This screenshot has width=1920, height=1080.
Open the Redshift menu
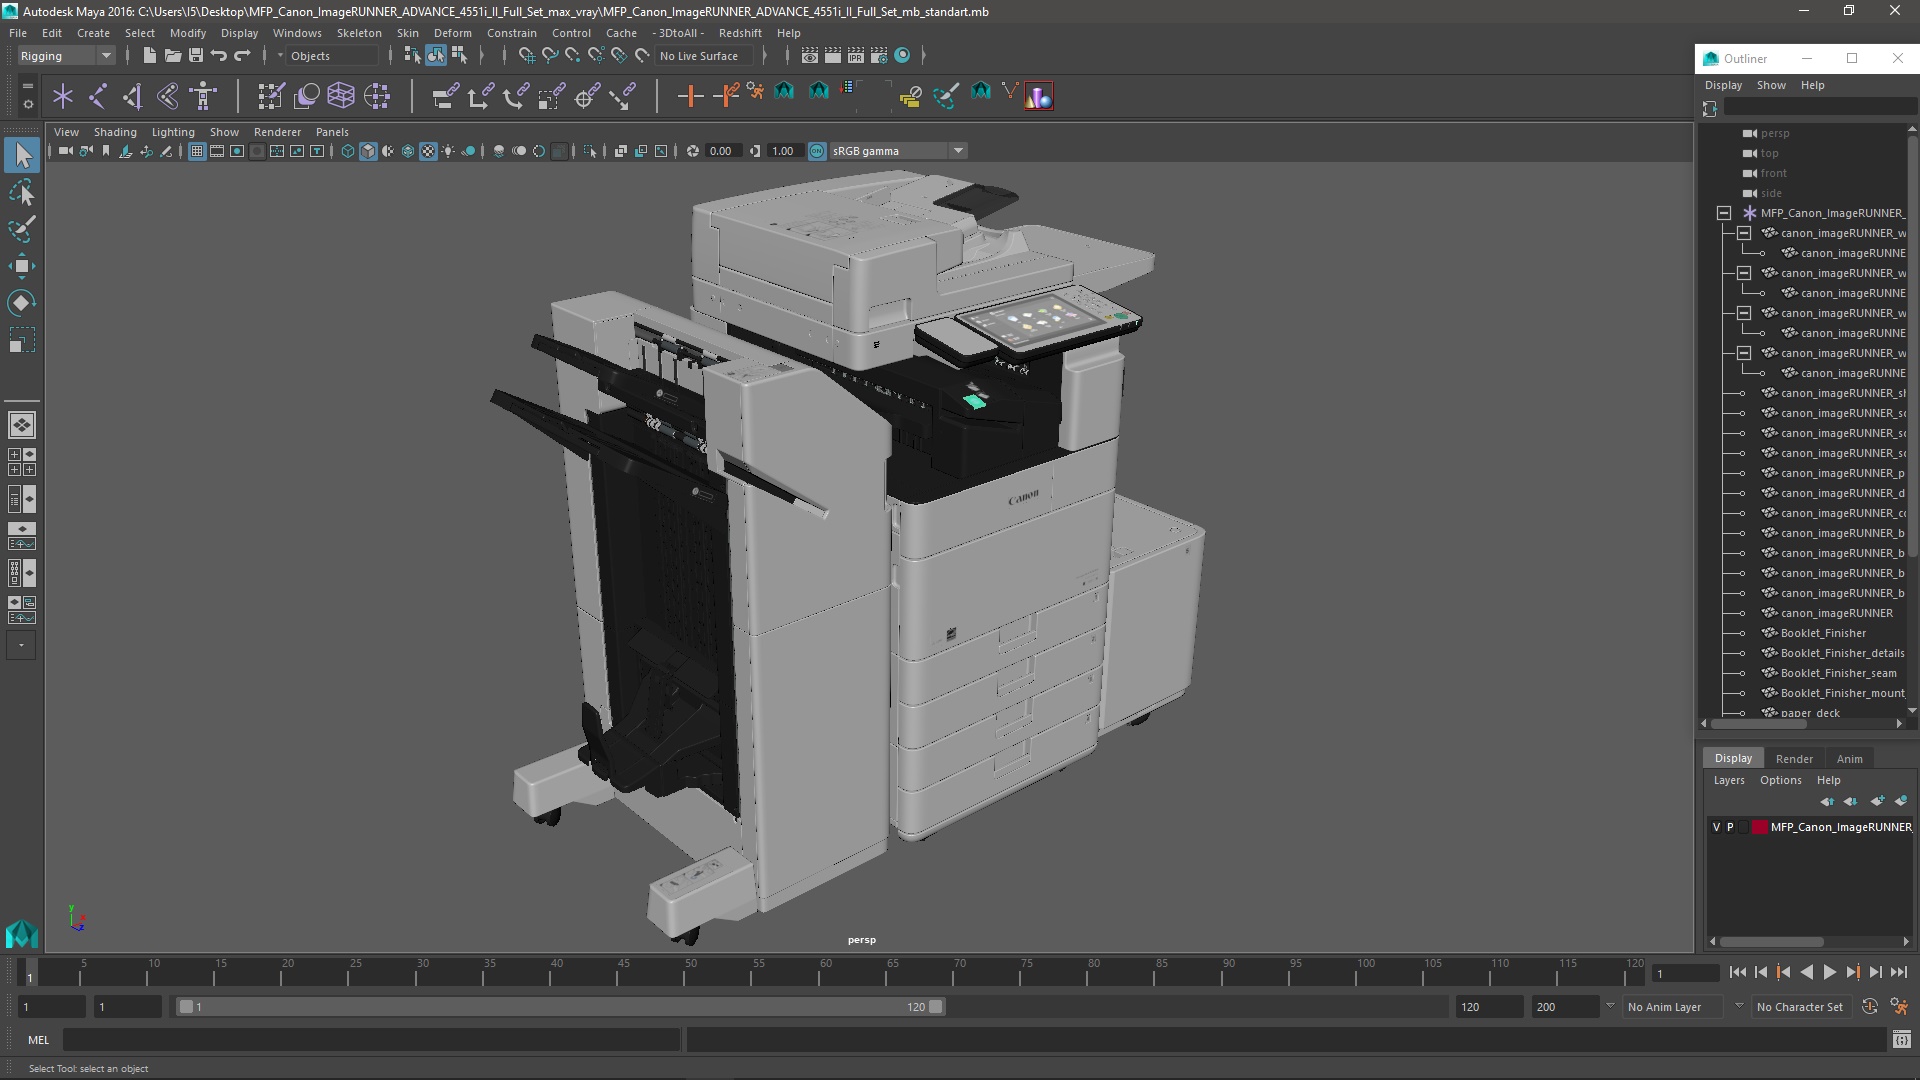click(740, 33)
